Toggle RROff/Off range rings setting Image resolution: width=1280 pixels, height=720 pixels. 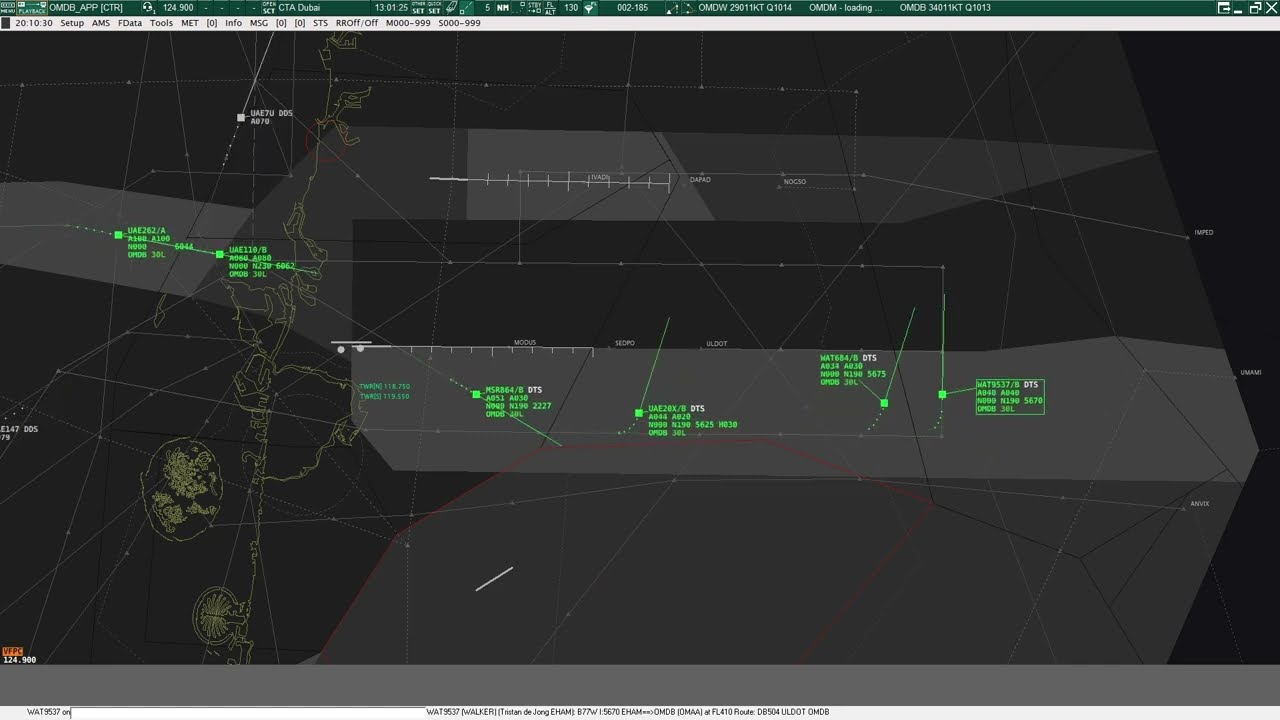[x=357, y=22]
